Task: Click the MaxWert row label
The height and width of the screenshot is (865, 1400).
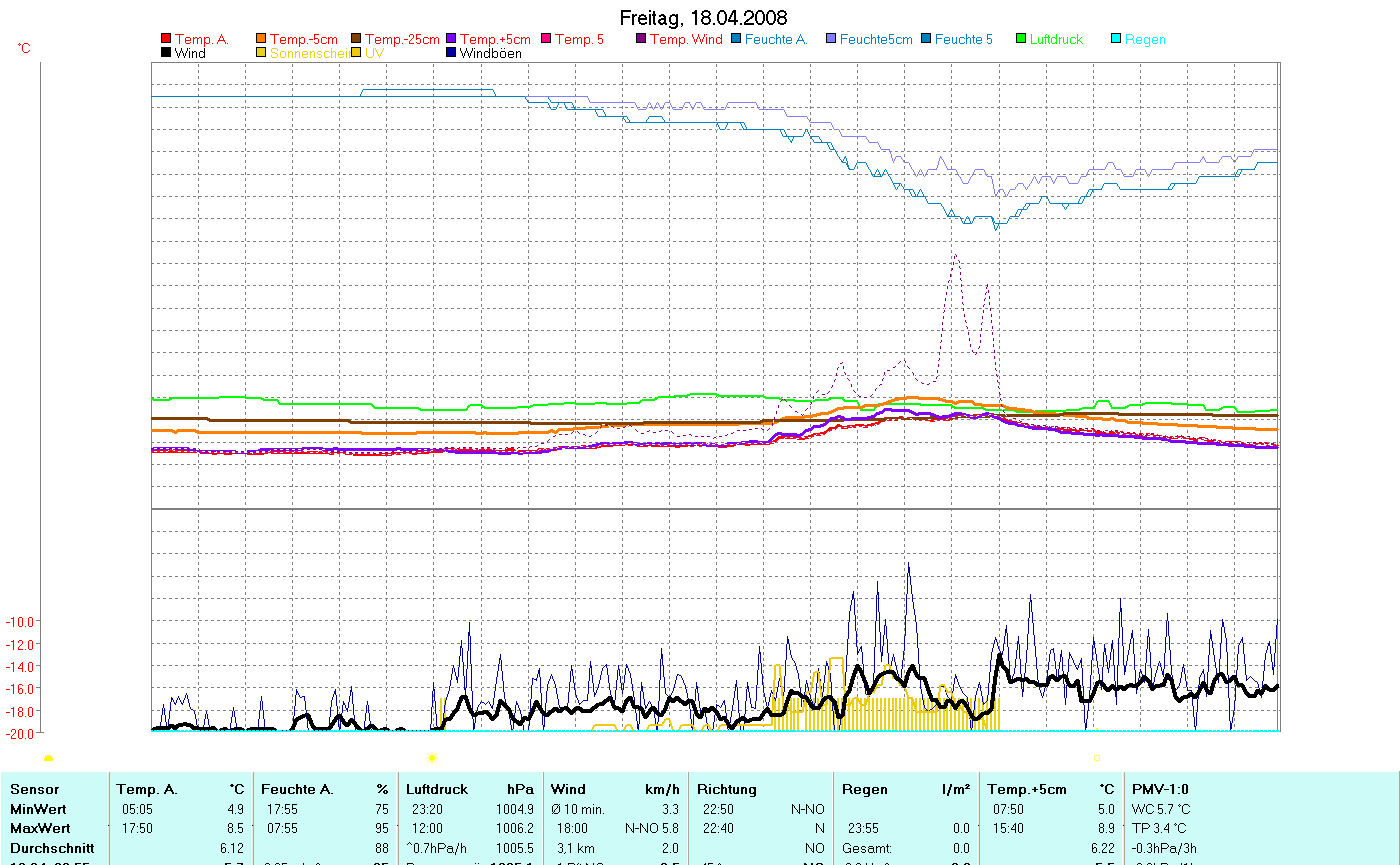Action: tap(39, 828)
